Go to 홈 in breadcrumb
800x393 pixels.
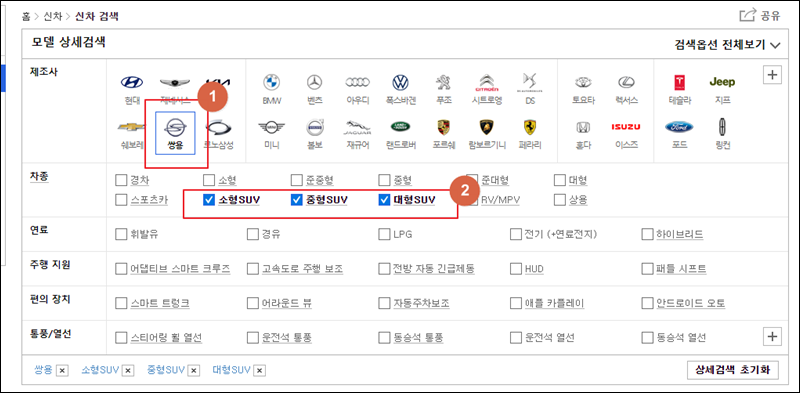pos(26,16)
